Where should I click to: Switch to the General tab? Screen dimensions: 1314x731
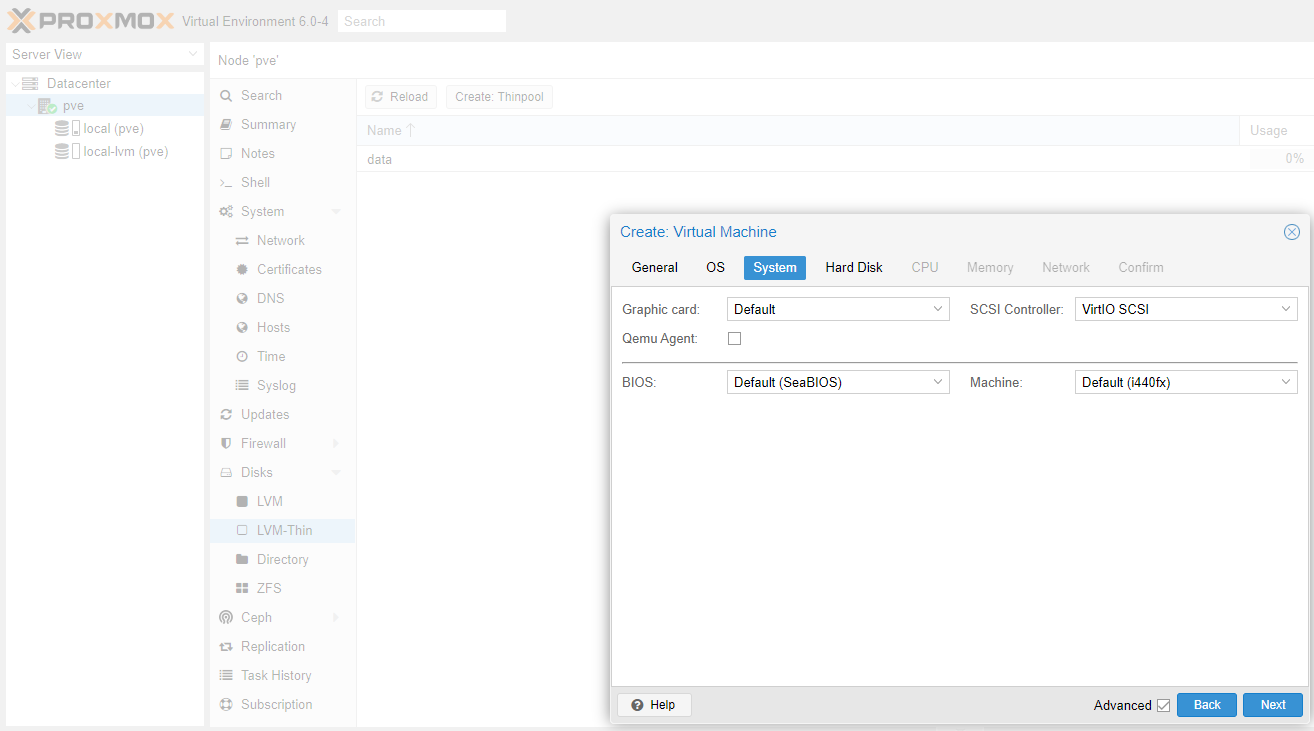tap(655, 268)
